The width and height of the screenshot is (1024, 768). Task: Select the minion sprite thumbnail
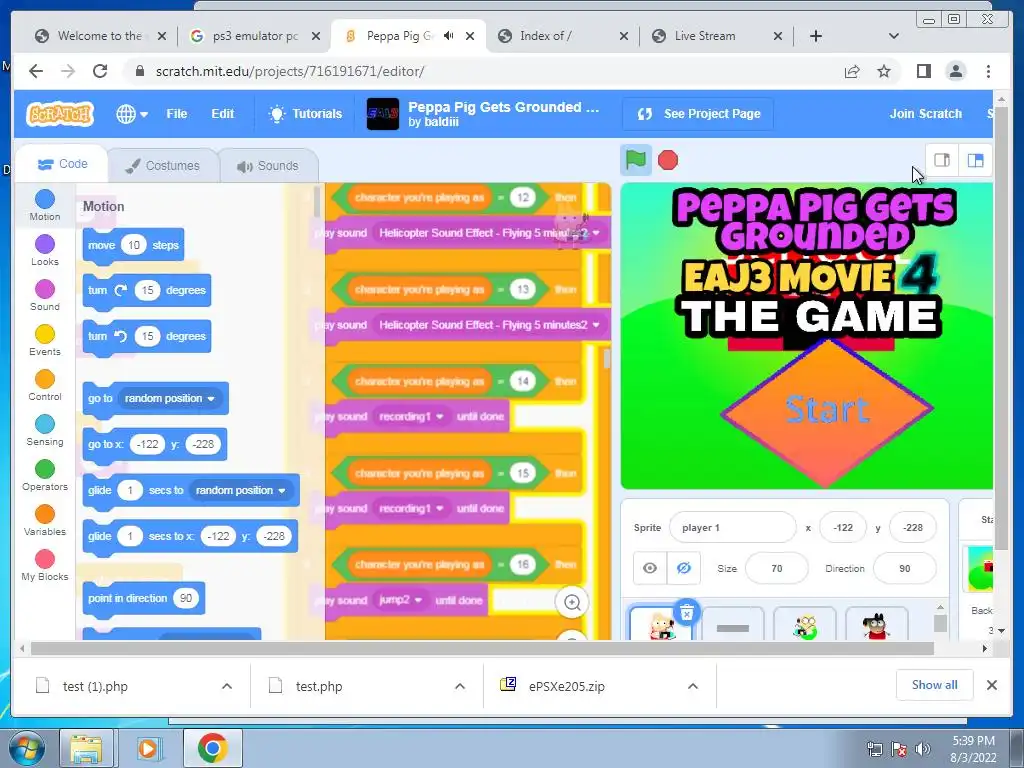[805, 624]
